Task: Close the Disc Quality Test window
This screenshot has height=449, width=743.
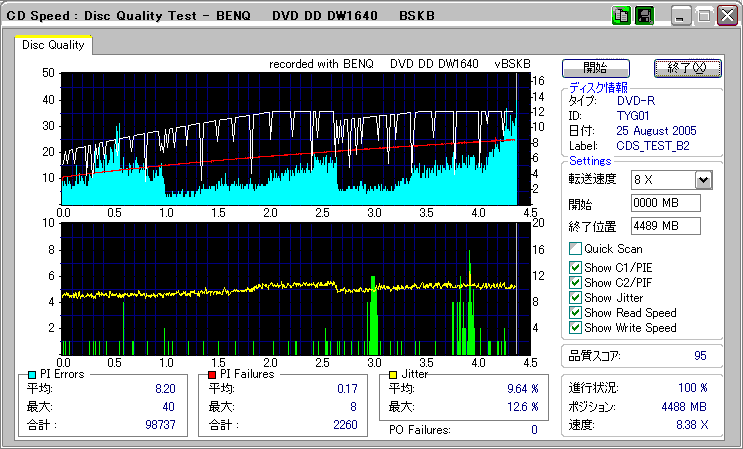Action: [725, 16]
